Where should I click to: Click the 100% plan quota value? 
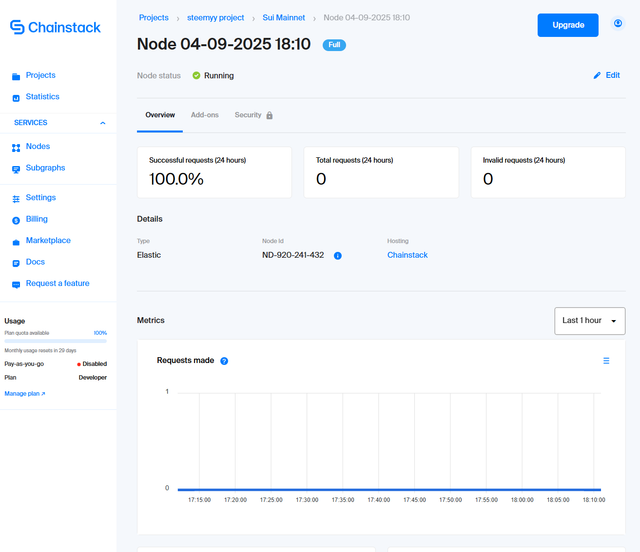point(100,333)
